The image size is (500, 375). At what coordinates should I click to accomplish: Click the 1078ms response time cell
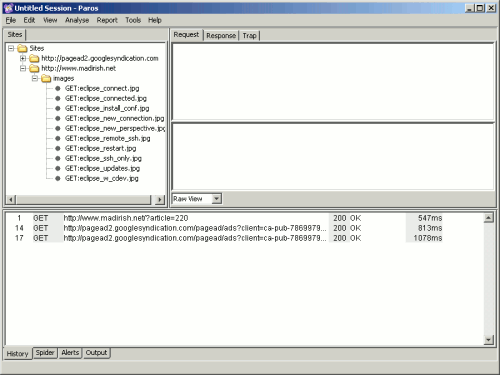click(424, 238)
